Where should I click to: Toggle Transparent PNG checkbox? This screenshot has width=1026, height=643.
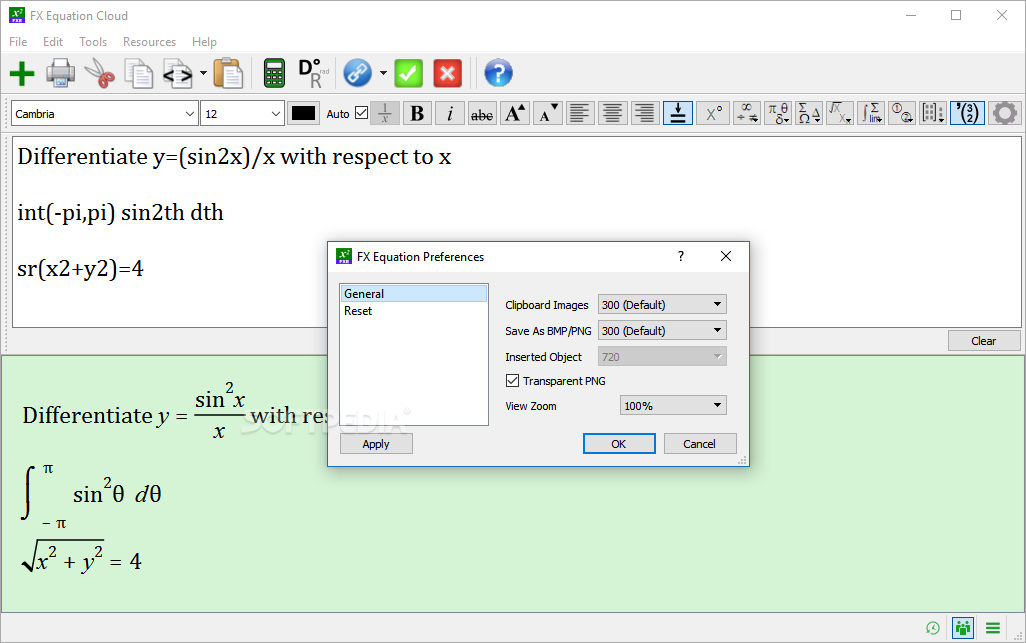512,381
